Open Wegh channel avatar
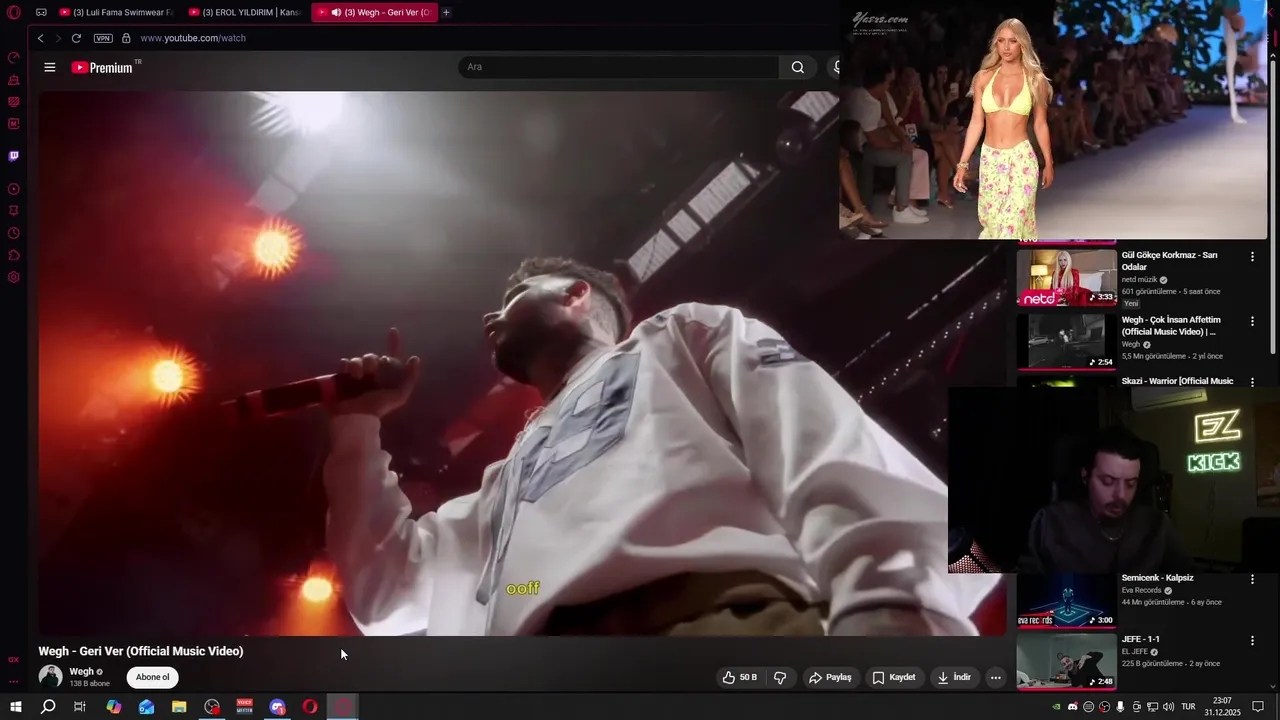The height and width of the screenshot is (720, 1280). (x=50, y=677)
